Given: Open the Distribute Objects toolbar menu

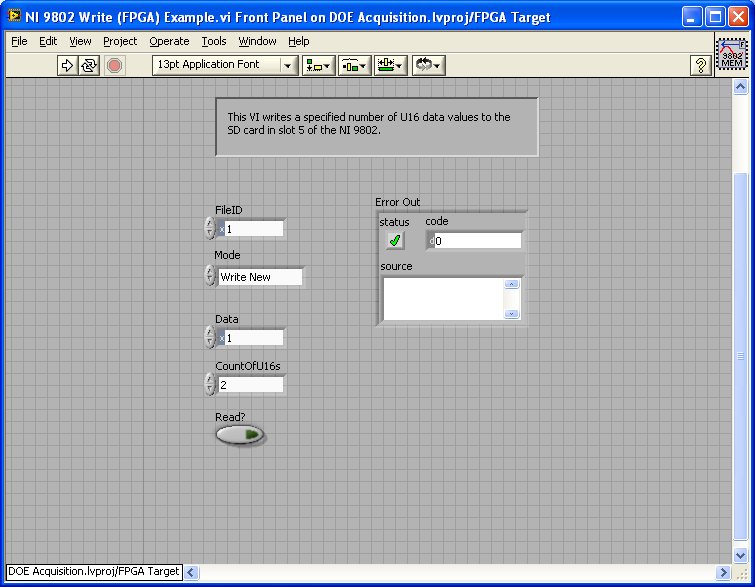Looking at the screenshot, I should point(354,65).
